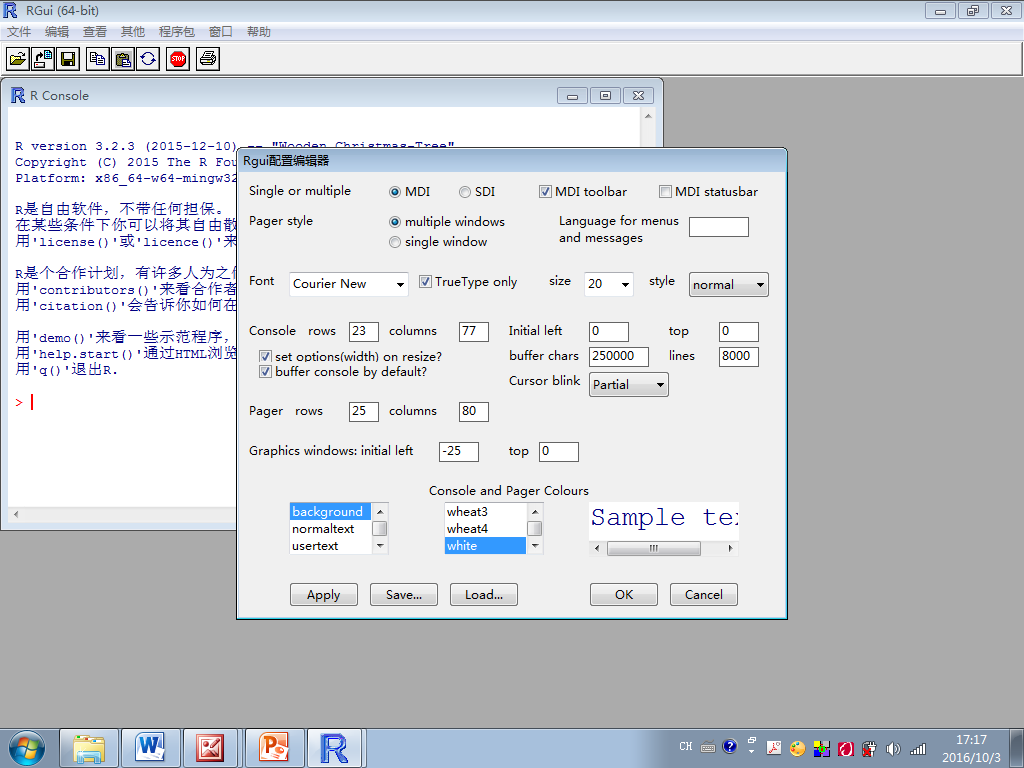The image size is (1024, 768).
Task: Click the Paste toolbar icon
Action: (123, 59)
